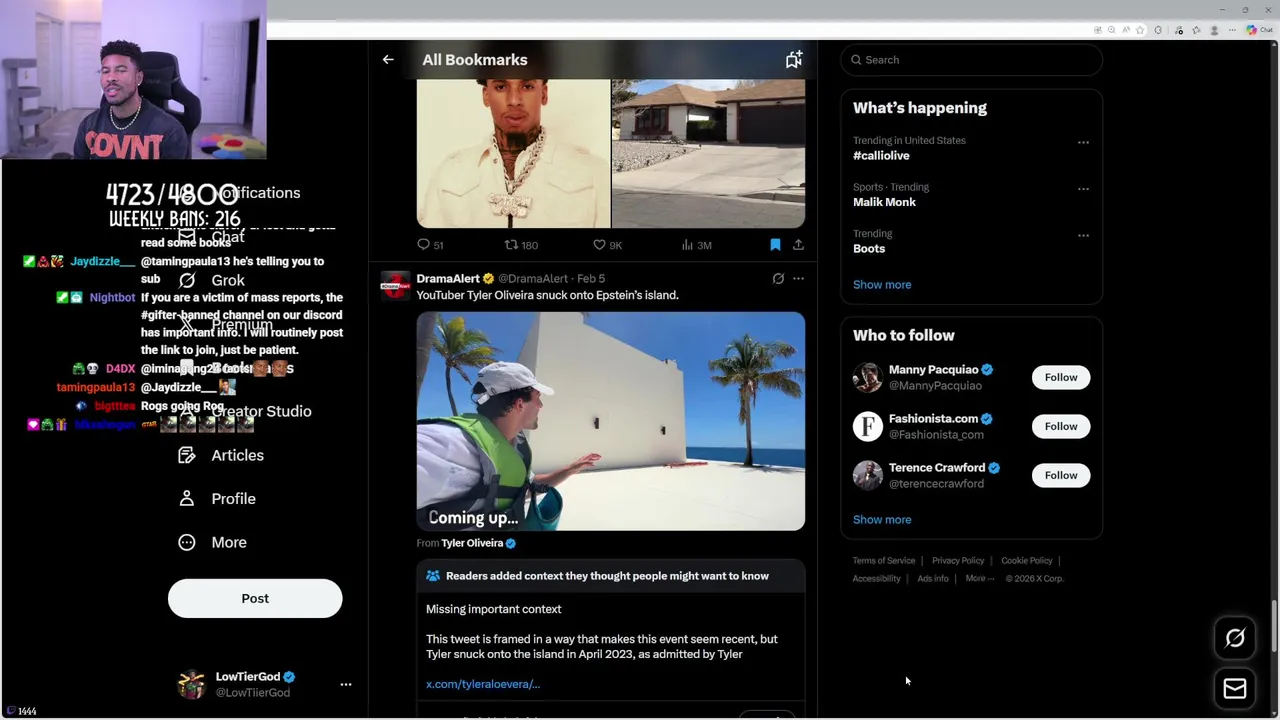Show more under Who to follow
The width and height of the screenshot is (1280, 720).
point(882,520)
